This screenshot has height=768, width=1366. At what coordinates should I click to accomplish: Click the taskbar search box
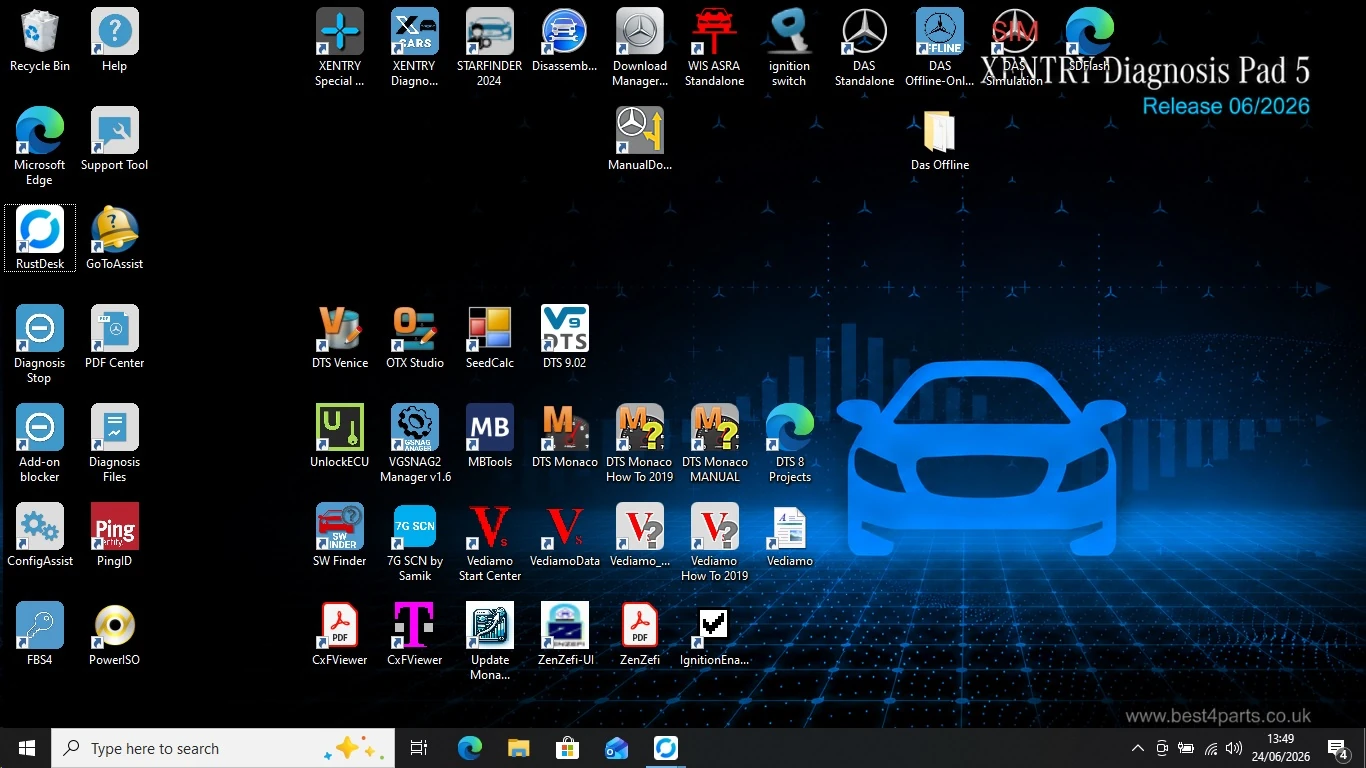tap(223, 748)
